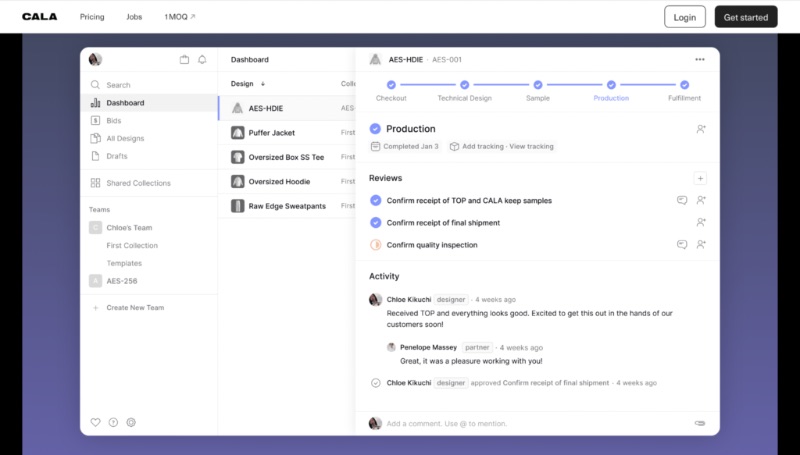
Task: Click the Get started button
Action: coord(746,17)
